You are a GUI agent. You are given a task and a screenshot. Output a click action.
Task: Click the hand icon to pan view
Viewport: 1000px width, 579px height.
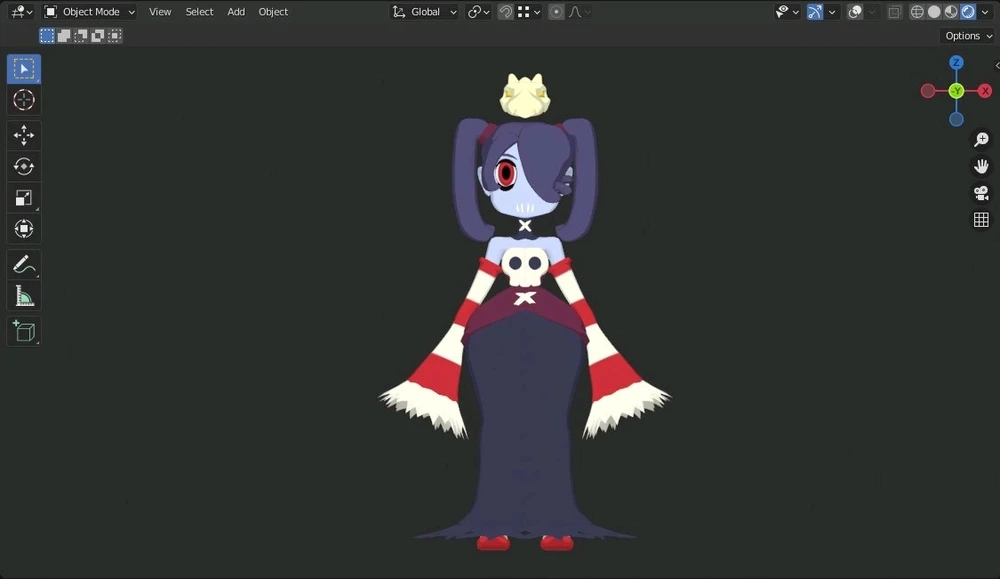click(x=981, y=166)
